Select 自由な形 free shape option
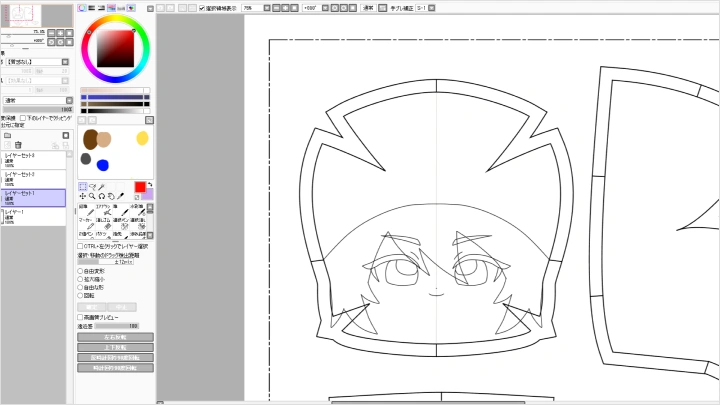 coord(80,287)
